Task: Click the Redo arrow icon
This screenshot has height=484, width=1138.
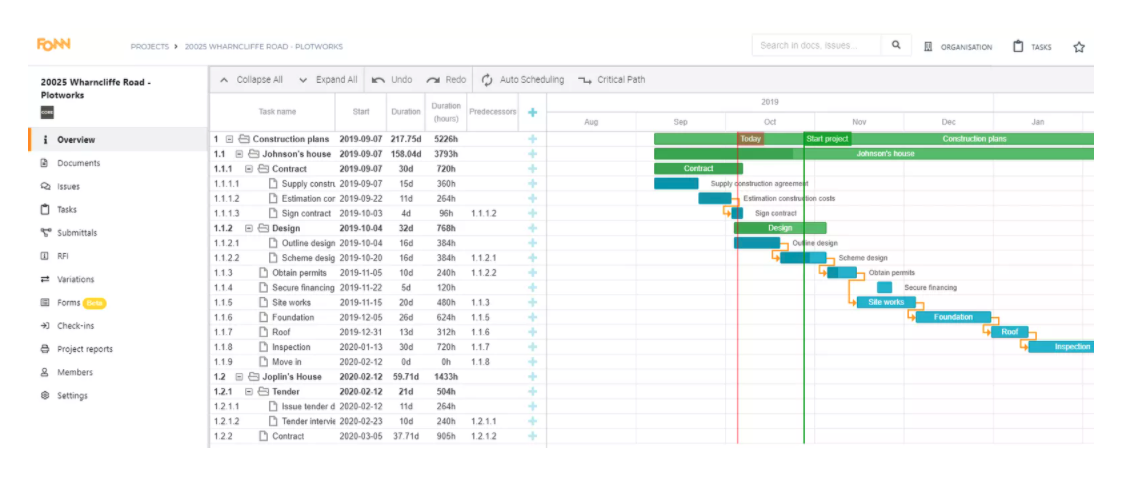Action: point(433,80)
